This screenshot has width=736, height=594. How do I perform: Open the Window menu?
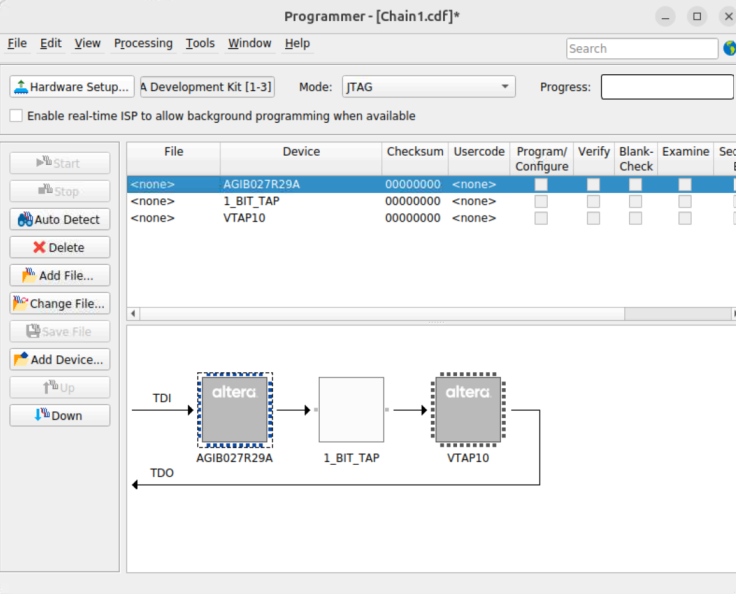point(250,43)
